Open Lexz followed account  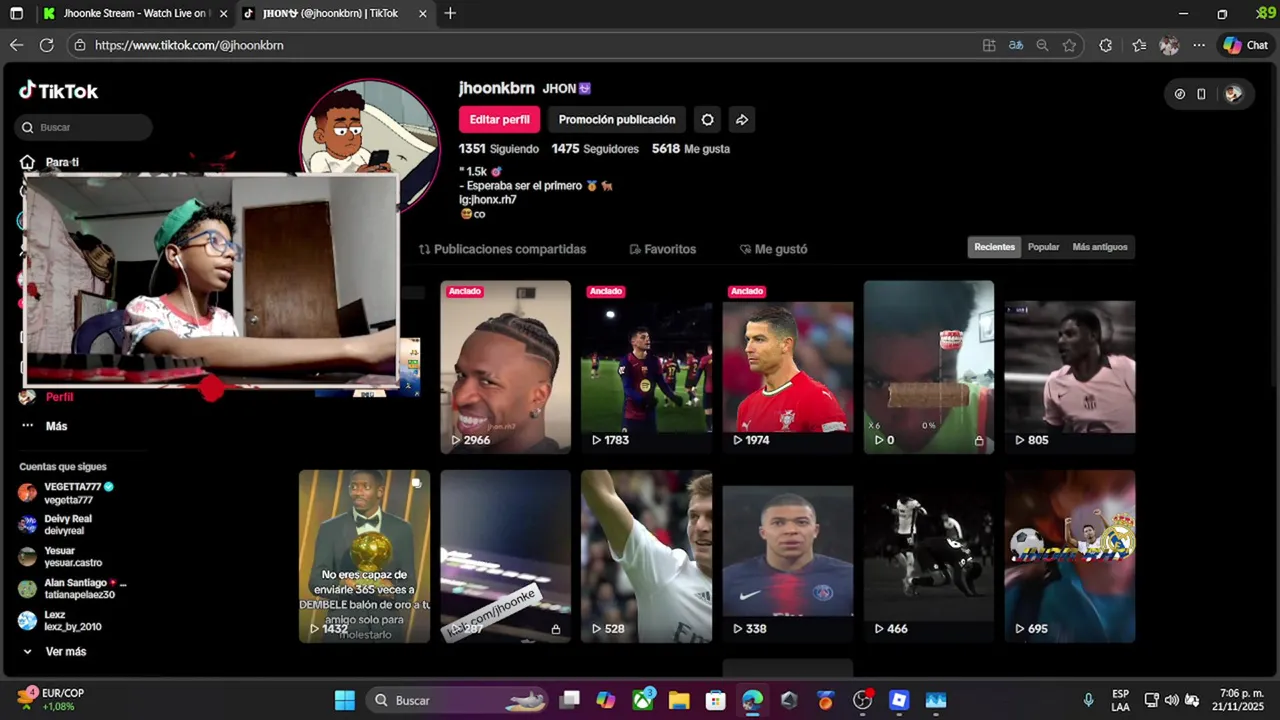[60, 621]
